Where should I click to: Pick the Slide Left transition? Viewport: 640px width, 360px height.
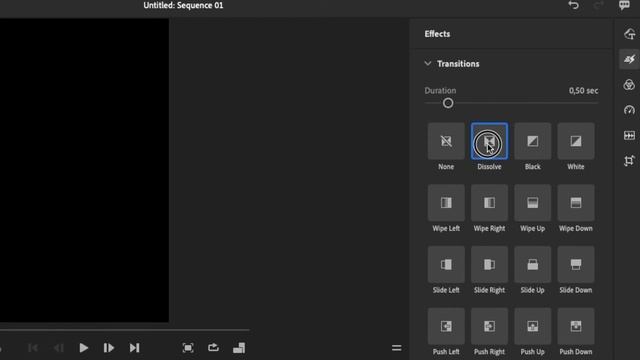click(446, 264)
